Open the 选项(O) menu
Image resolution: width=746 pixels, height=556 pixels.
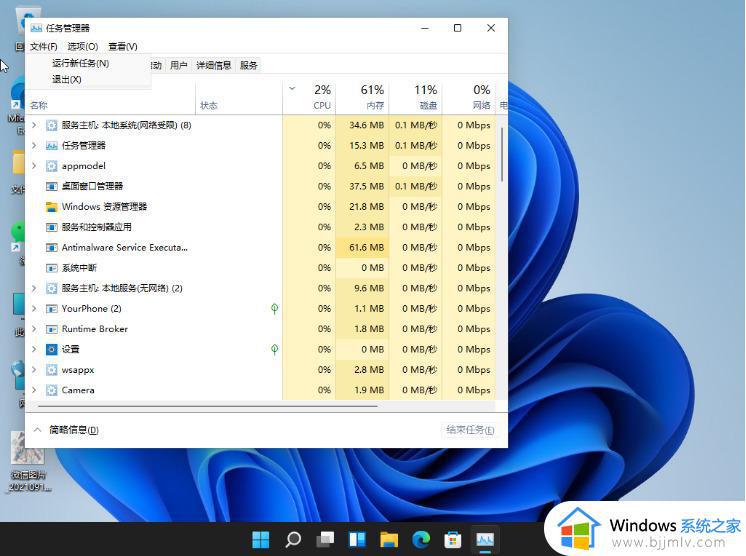pyautogui.click(x=83, y=46)
